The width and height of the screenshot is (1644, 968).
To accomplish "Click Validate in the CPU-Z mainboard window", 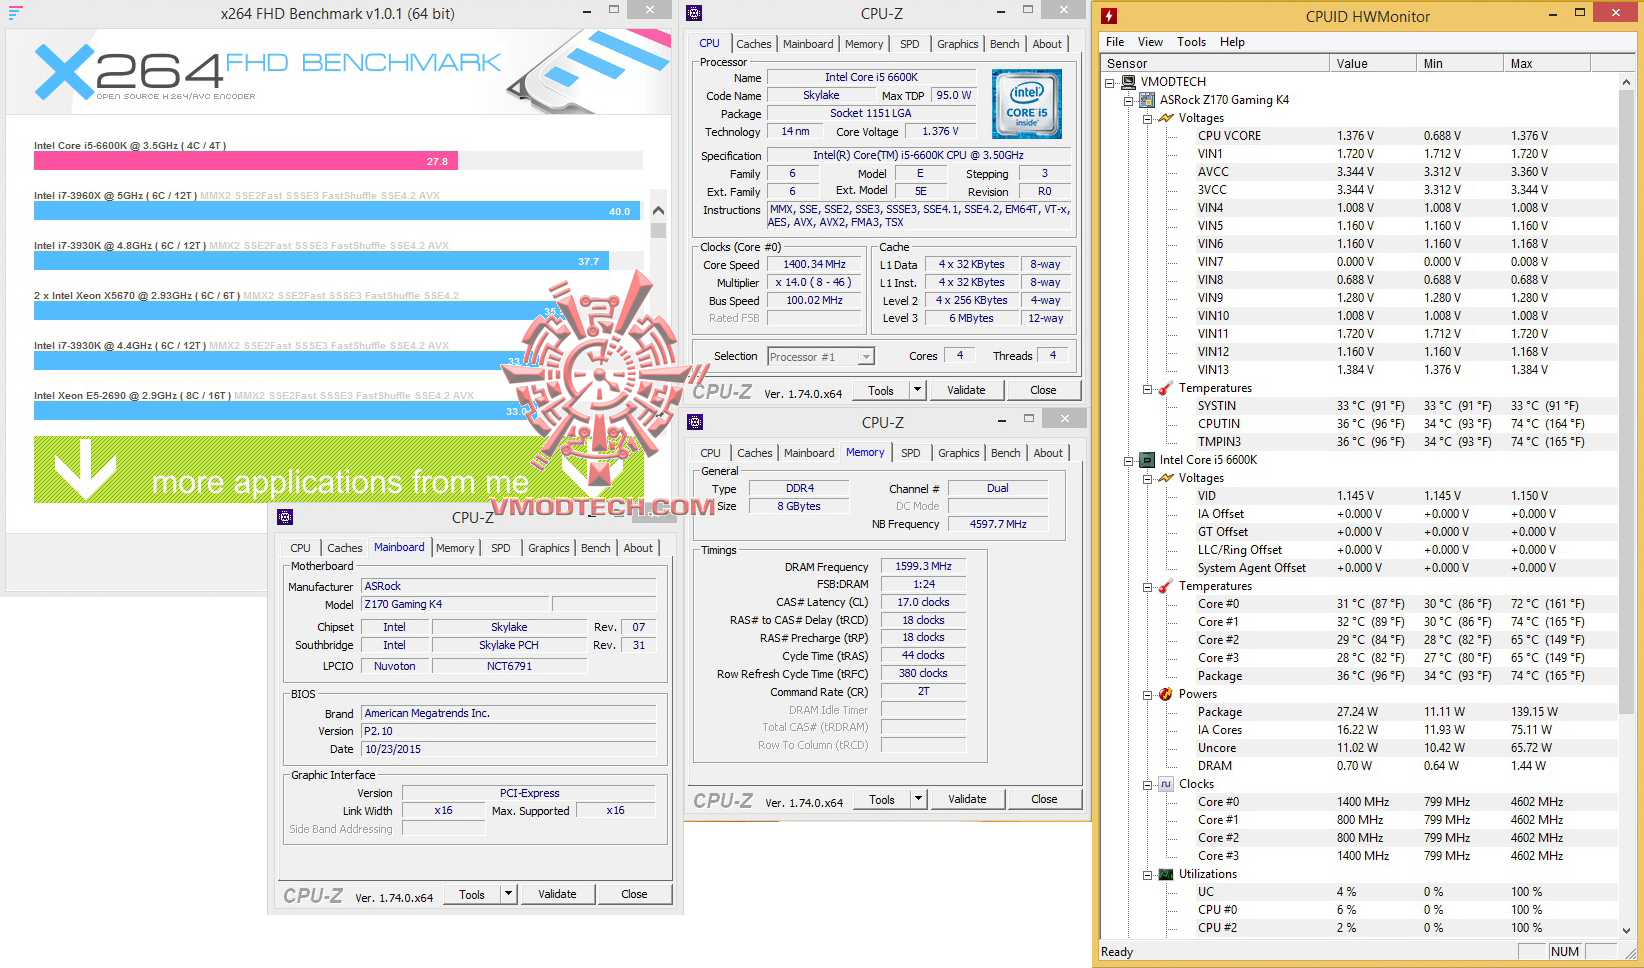I will 557,894.
